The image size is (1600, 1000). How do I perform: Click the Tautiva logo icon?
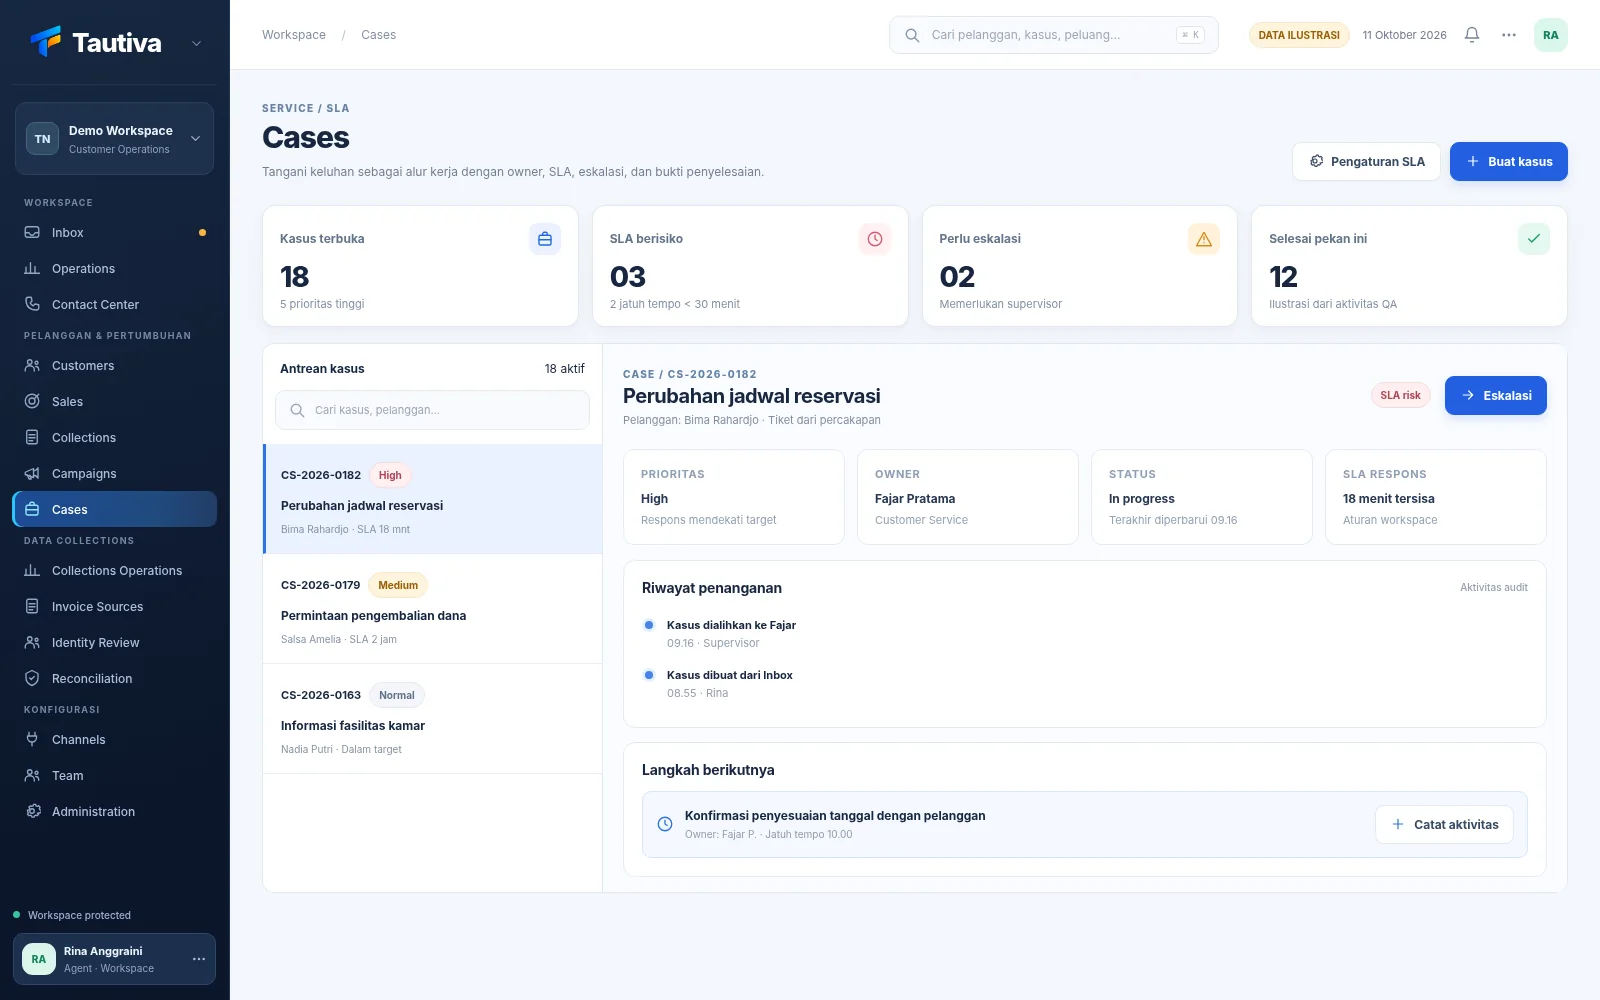[46, 41]
